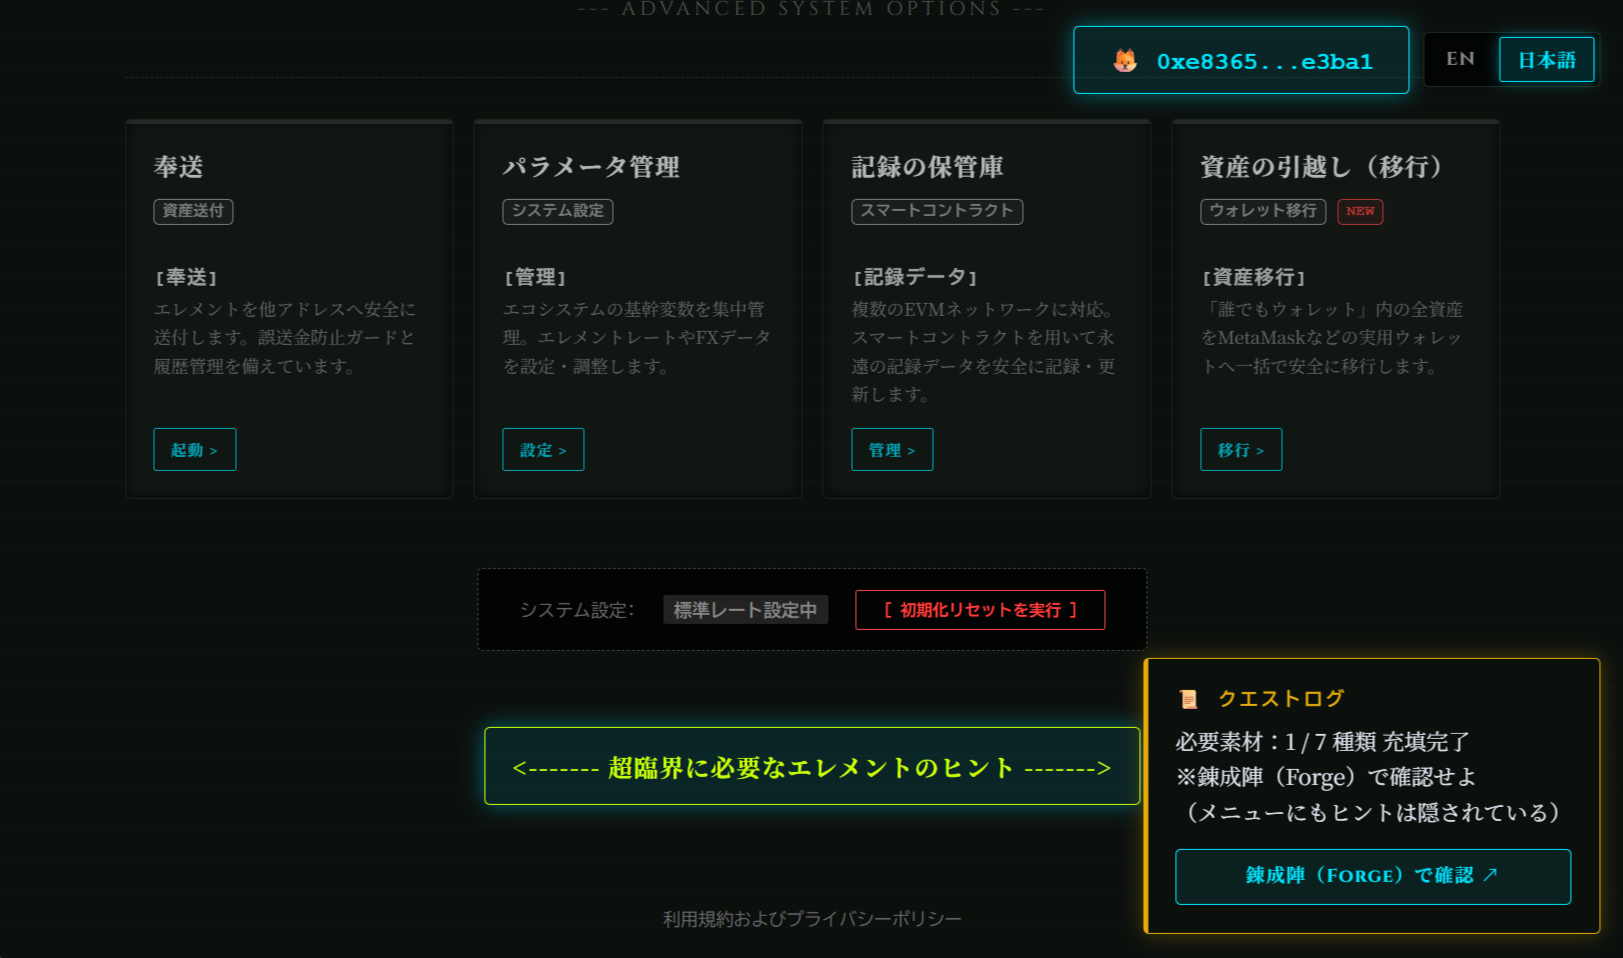Switch language to EN
The width and height of the screenshot is (1623, 958).
pyautogui.click(x=1460, y=59)
